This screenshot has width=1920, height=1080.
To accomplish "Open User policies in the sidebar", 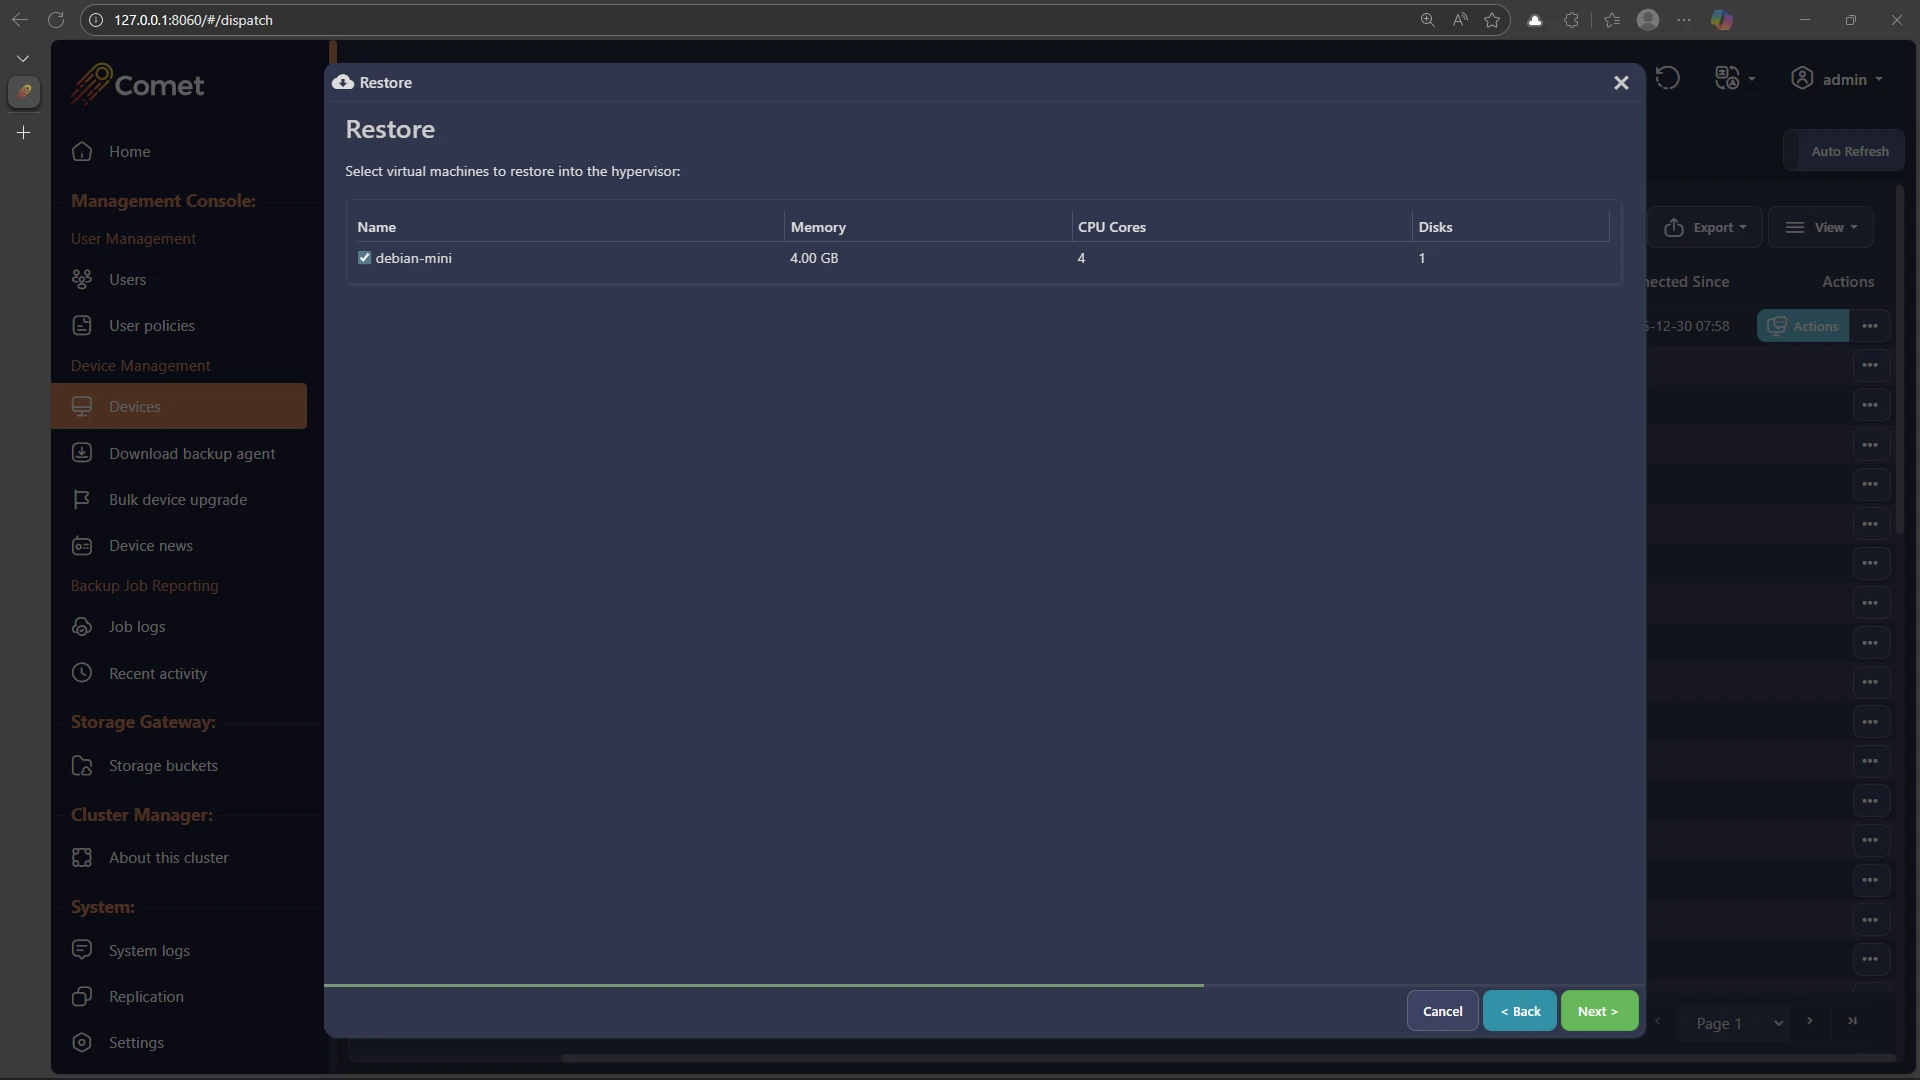I will (x=152, y=326).
